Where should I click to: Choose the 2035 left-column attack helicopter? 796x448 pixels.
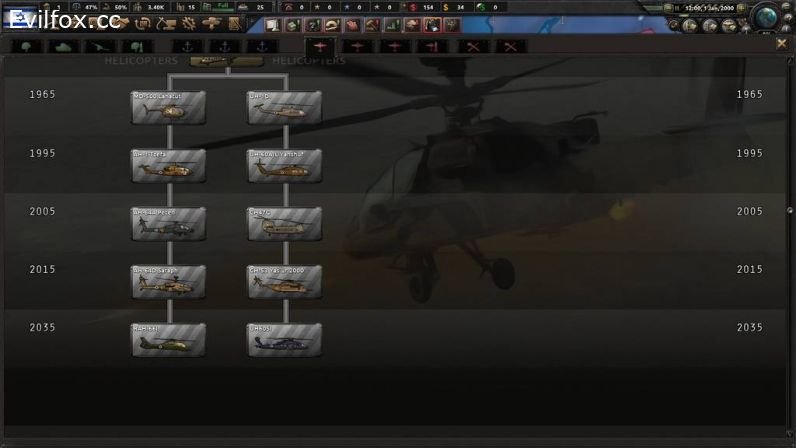168,340
